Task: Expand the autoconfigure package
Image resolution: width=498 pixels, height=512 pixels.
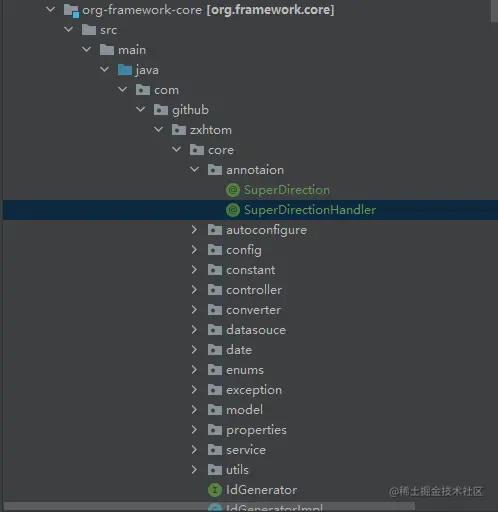Action: 194,230
